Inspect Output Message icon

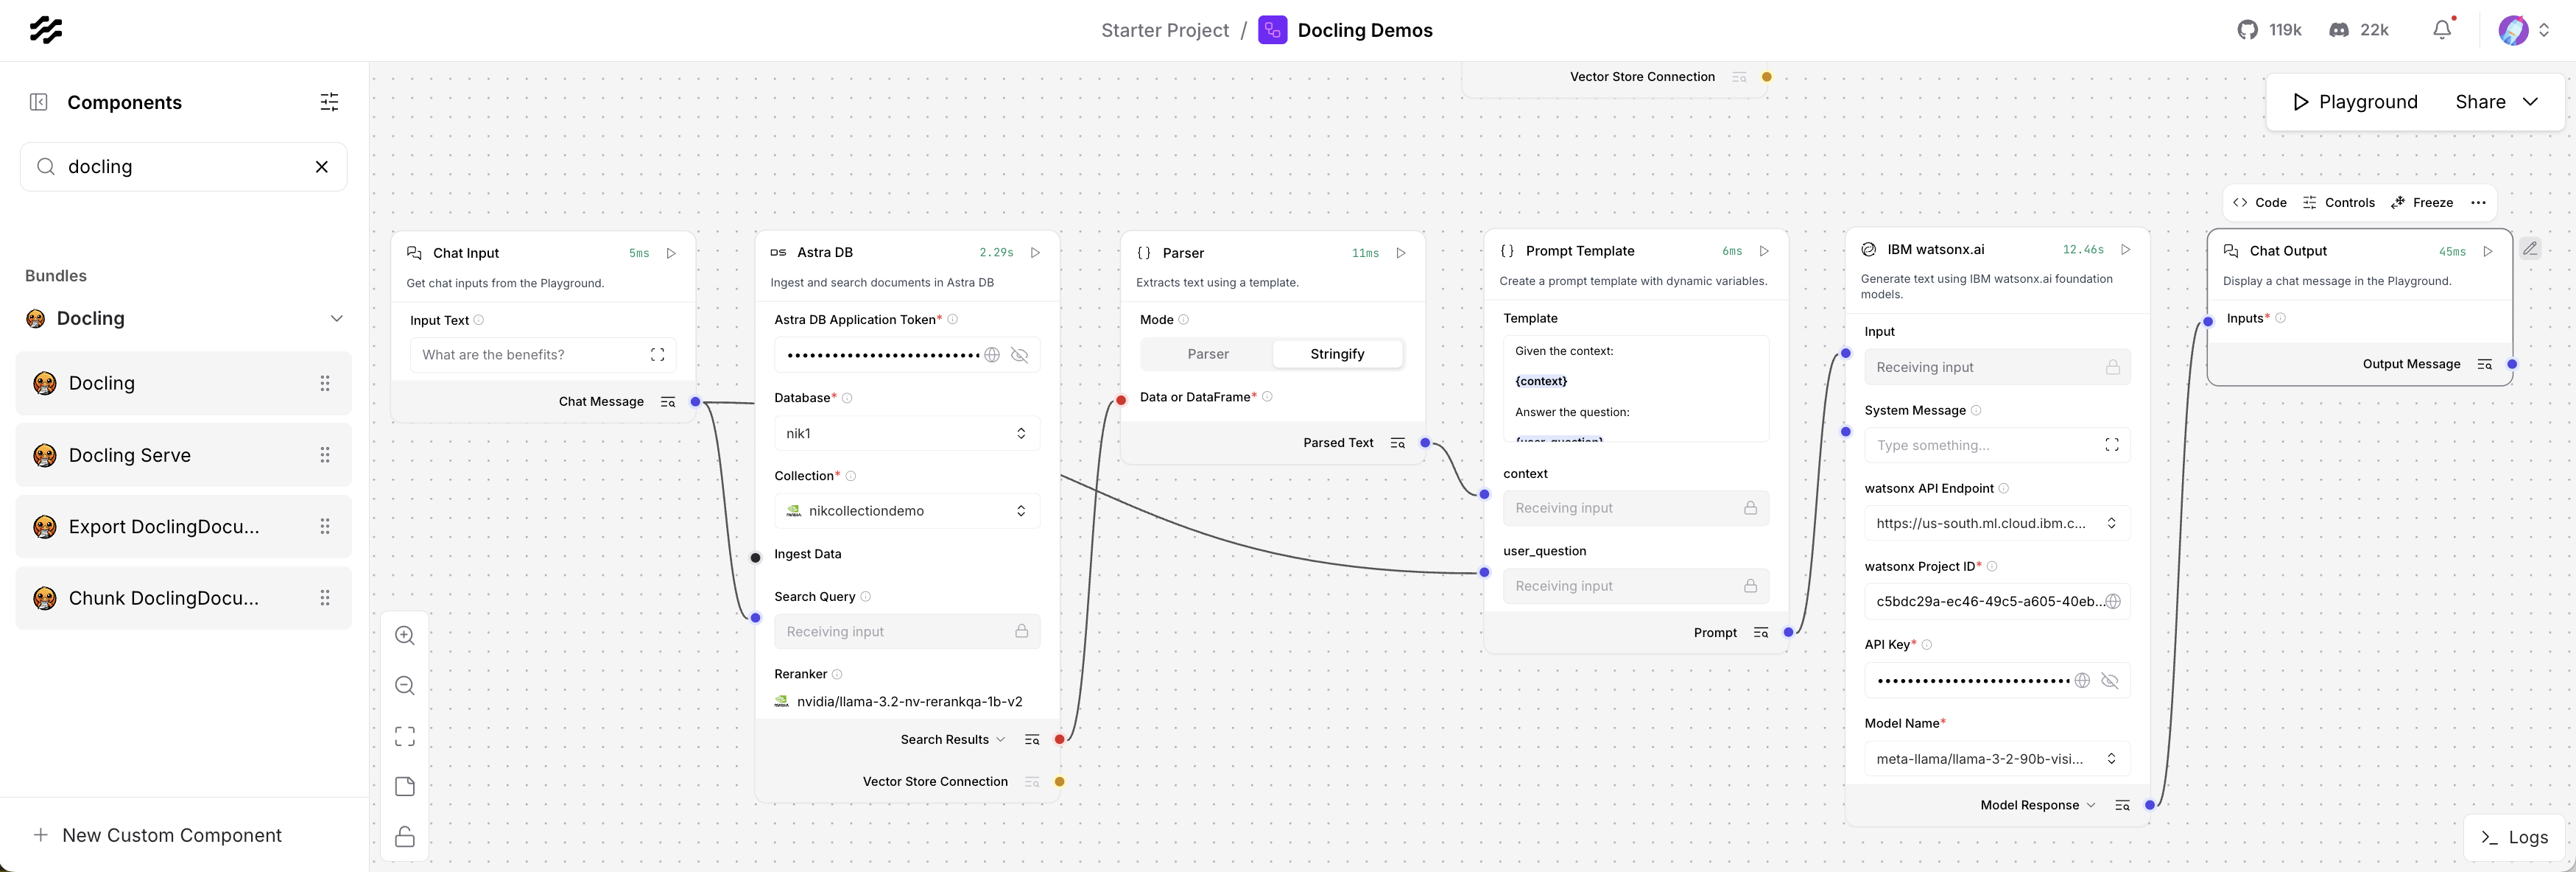(x=2485, y=364)
